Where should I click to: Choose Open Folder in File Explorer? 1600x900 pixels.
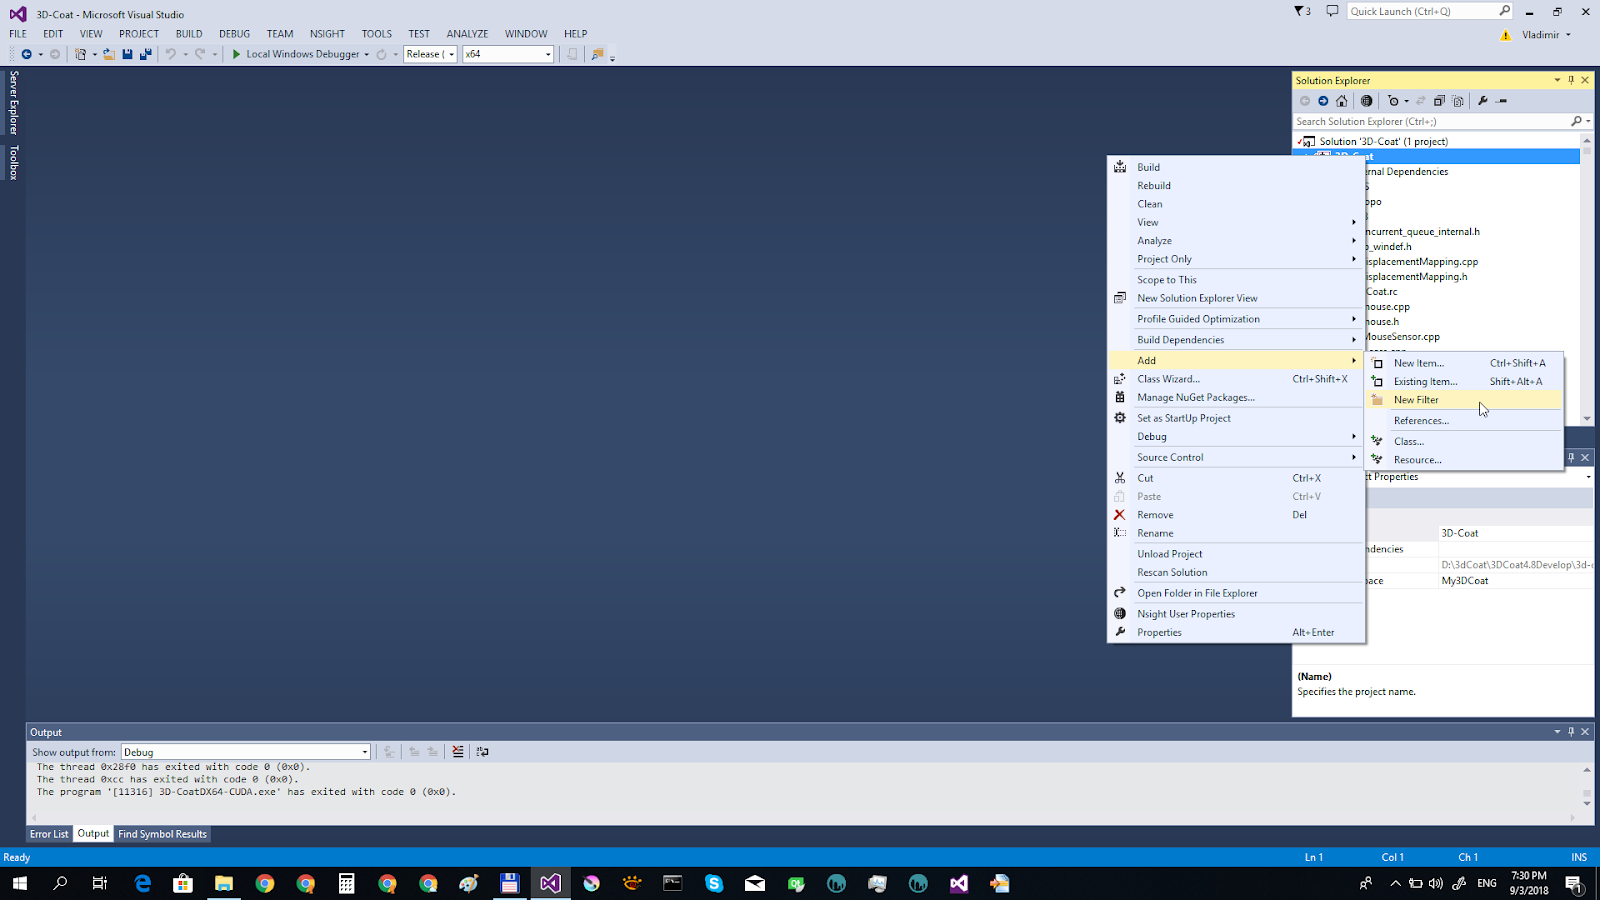click(x=1236, y=593)
